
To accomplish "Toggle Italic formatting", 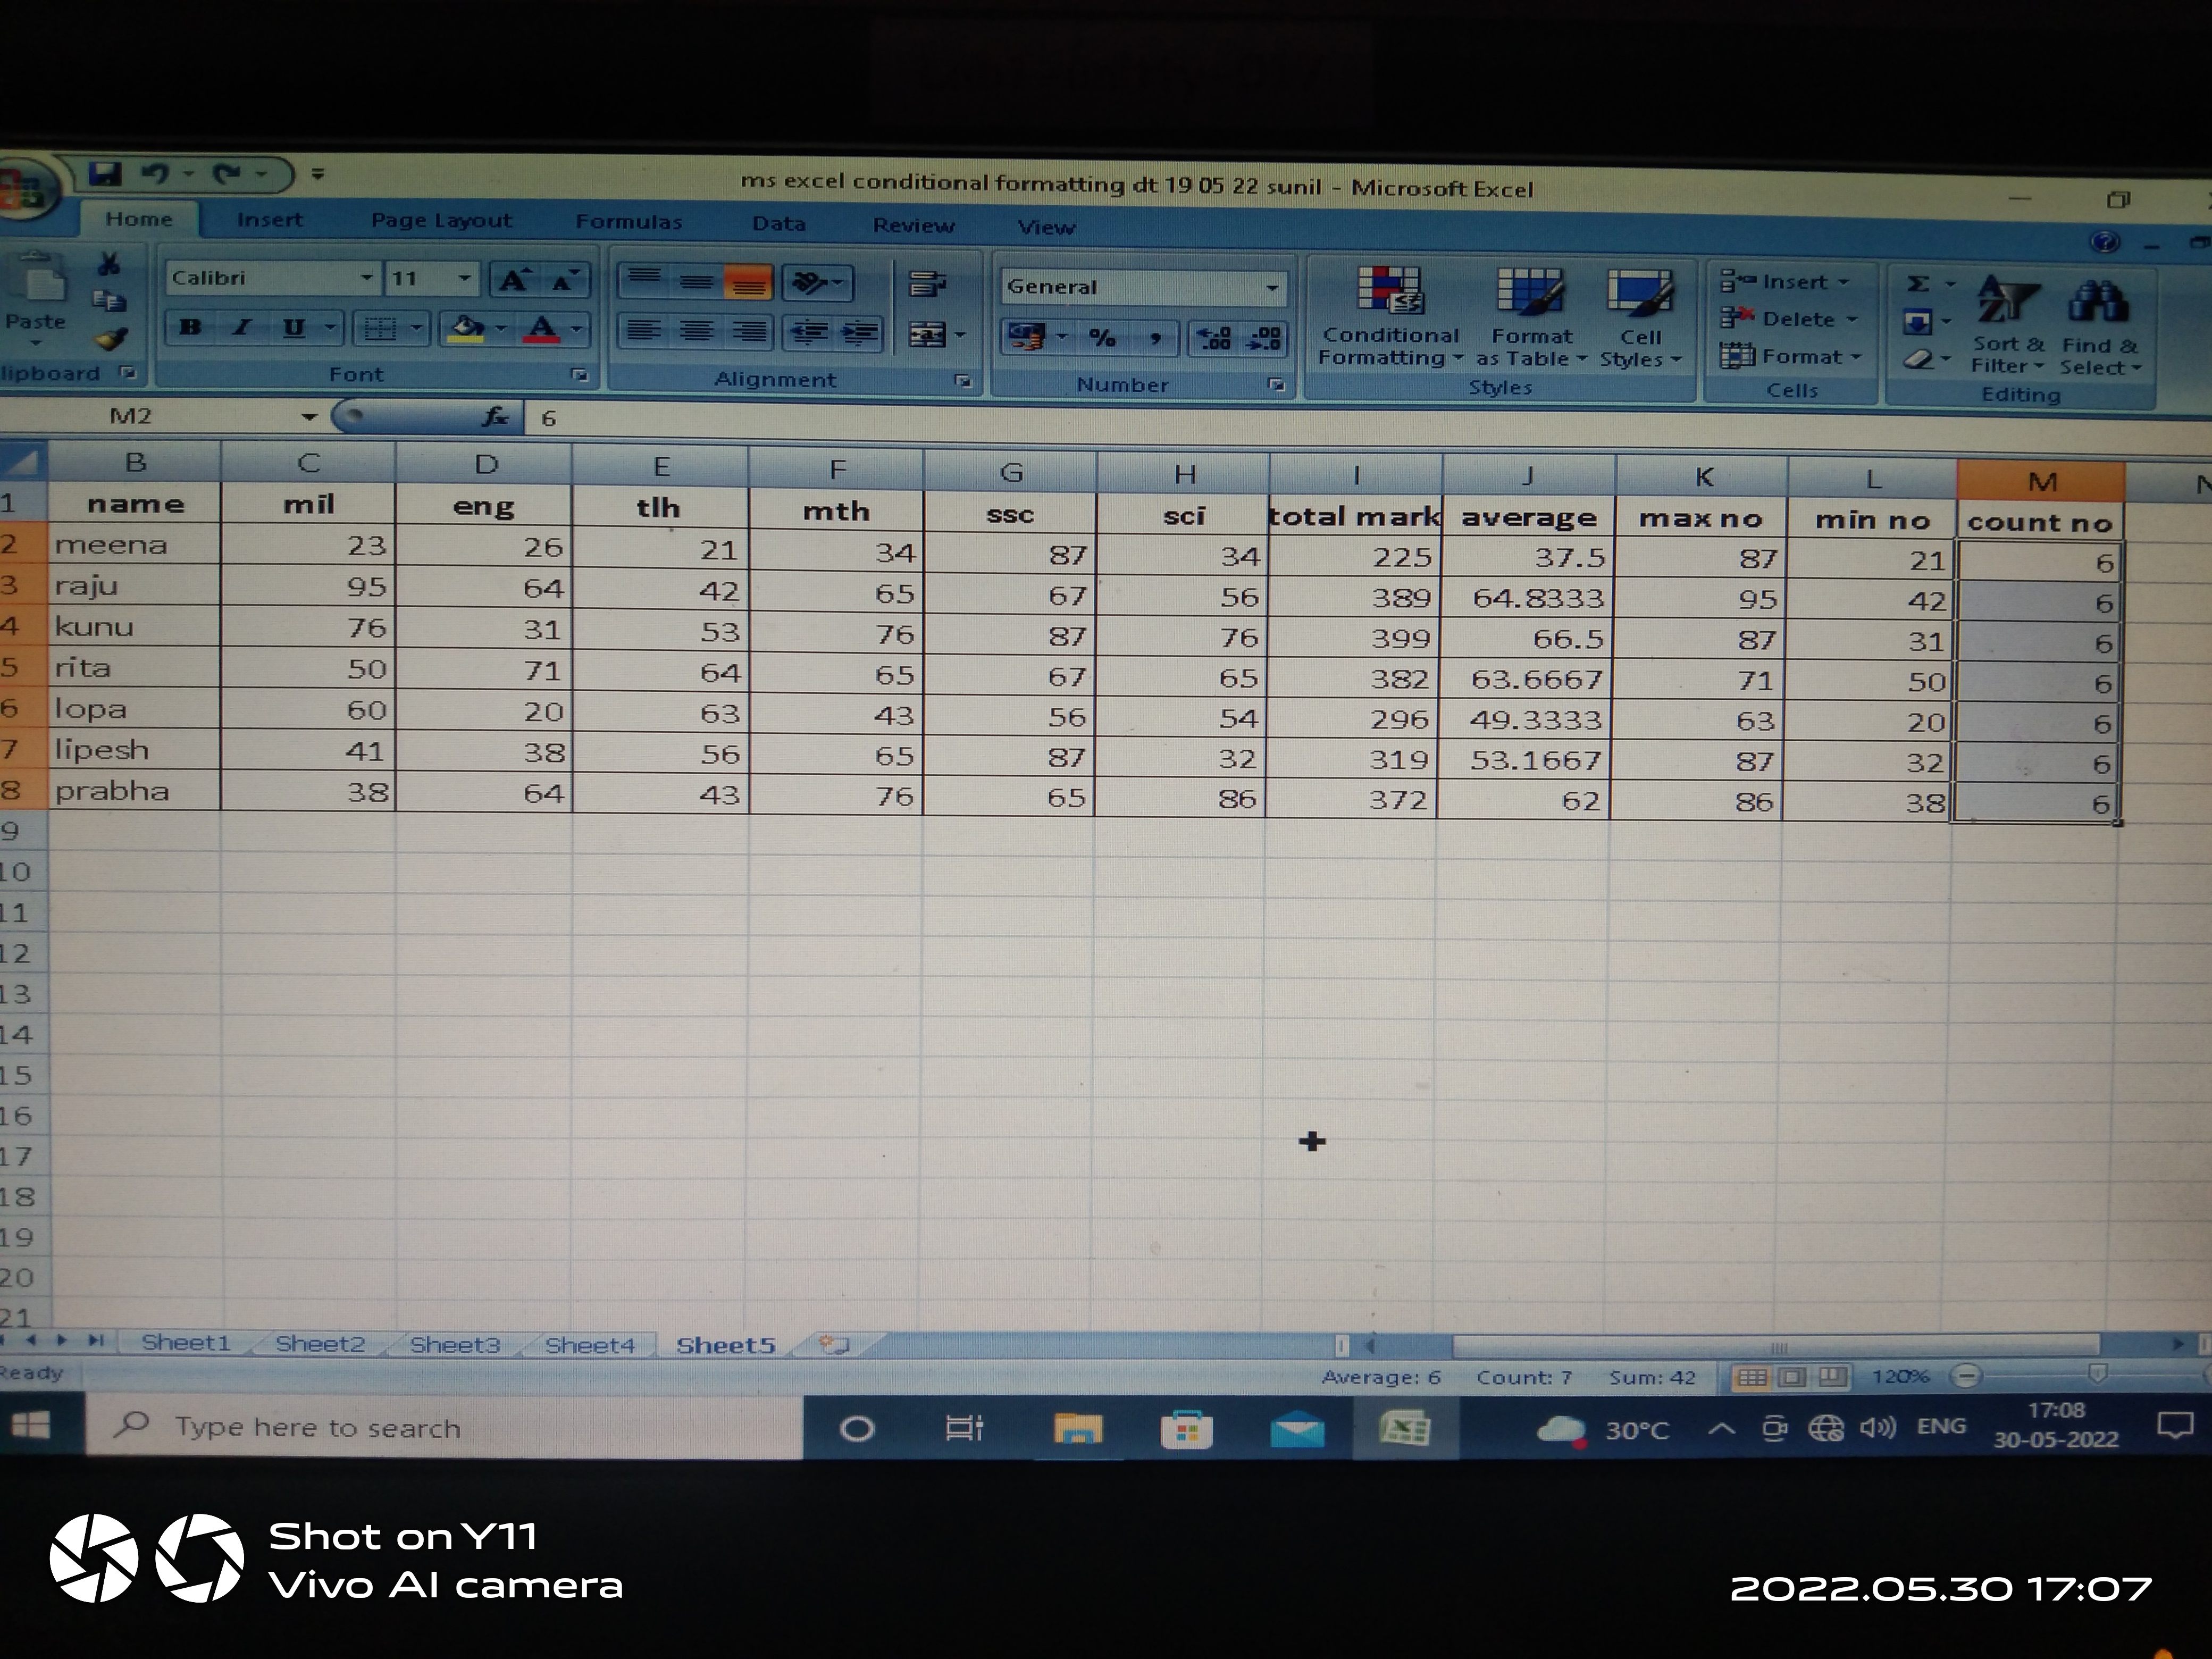I will [x=241, y=327].
